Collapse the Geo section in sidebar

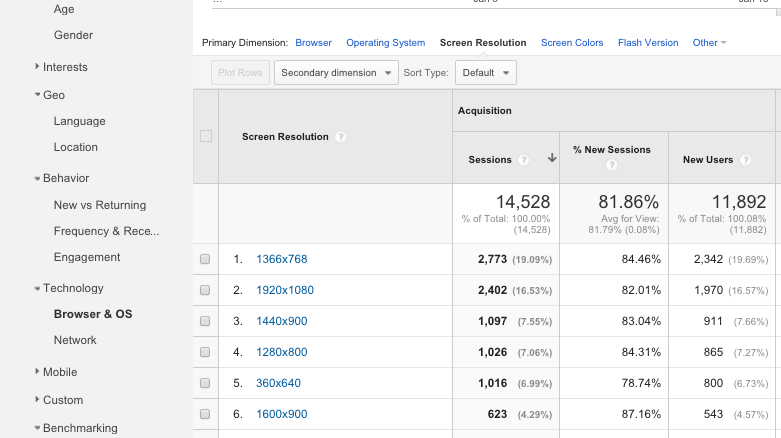[37, 94]
